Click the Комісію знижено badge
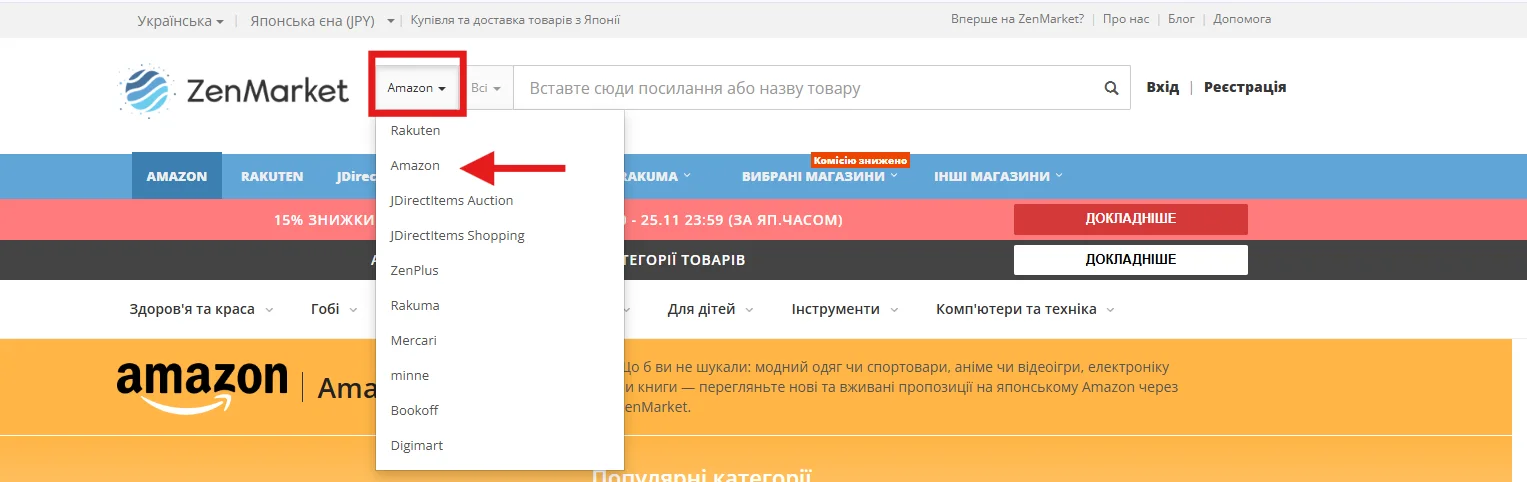This screenshot has width=1527, height=482. [x=860, y=160]
